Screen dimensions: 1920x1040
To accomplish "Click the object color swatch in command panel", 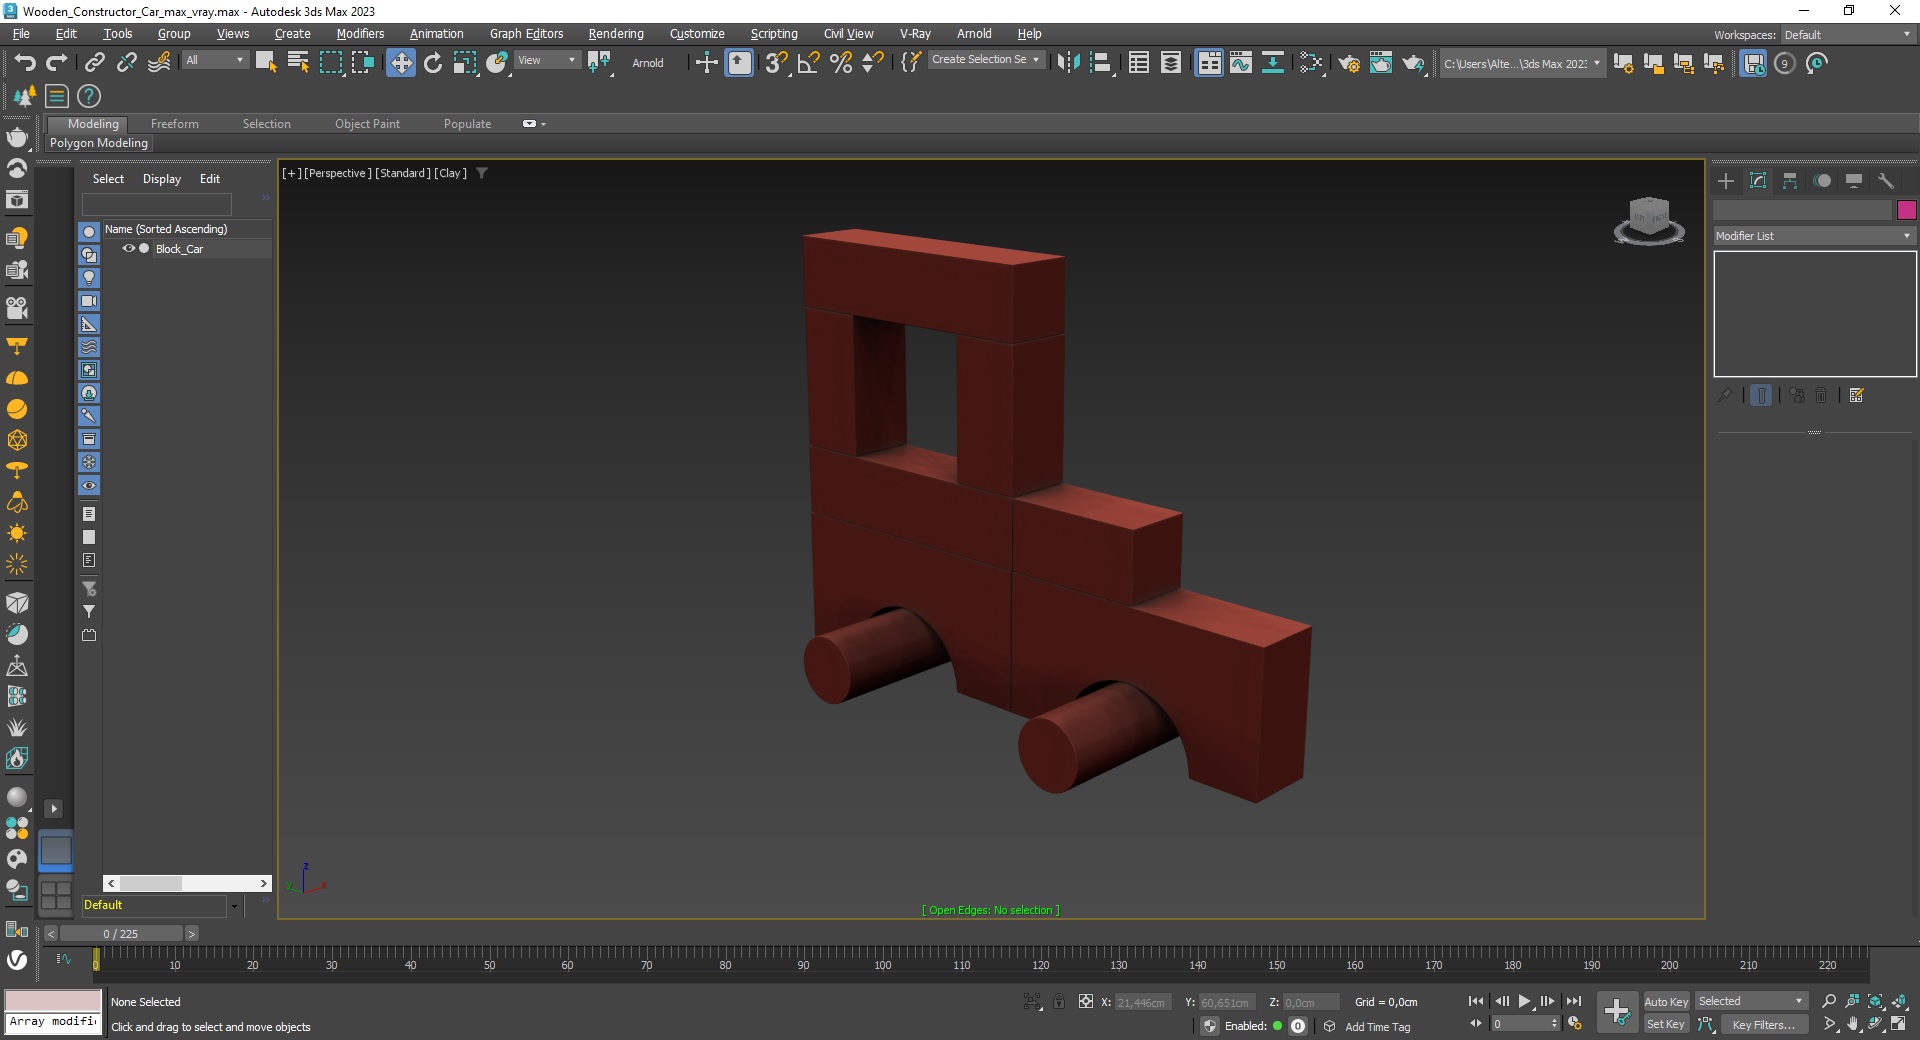I will [1906, 210].
